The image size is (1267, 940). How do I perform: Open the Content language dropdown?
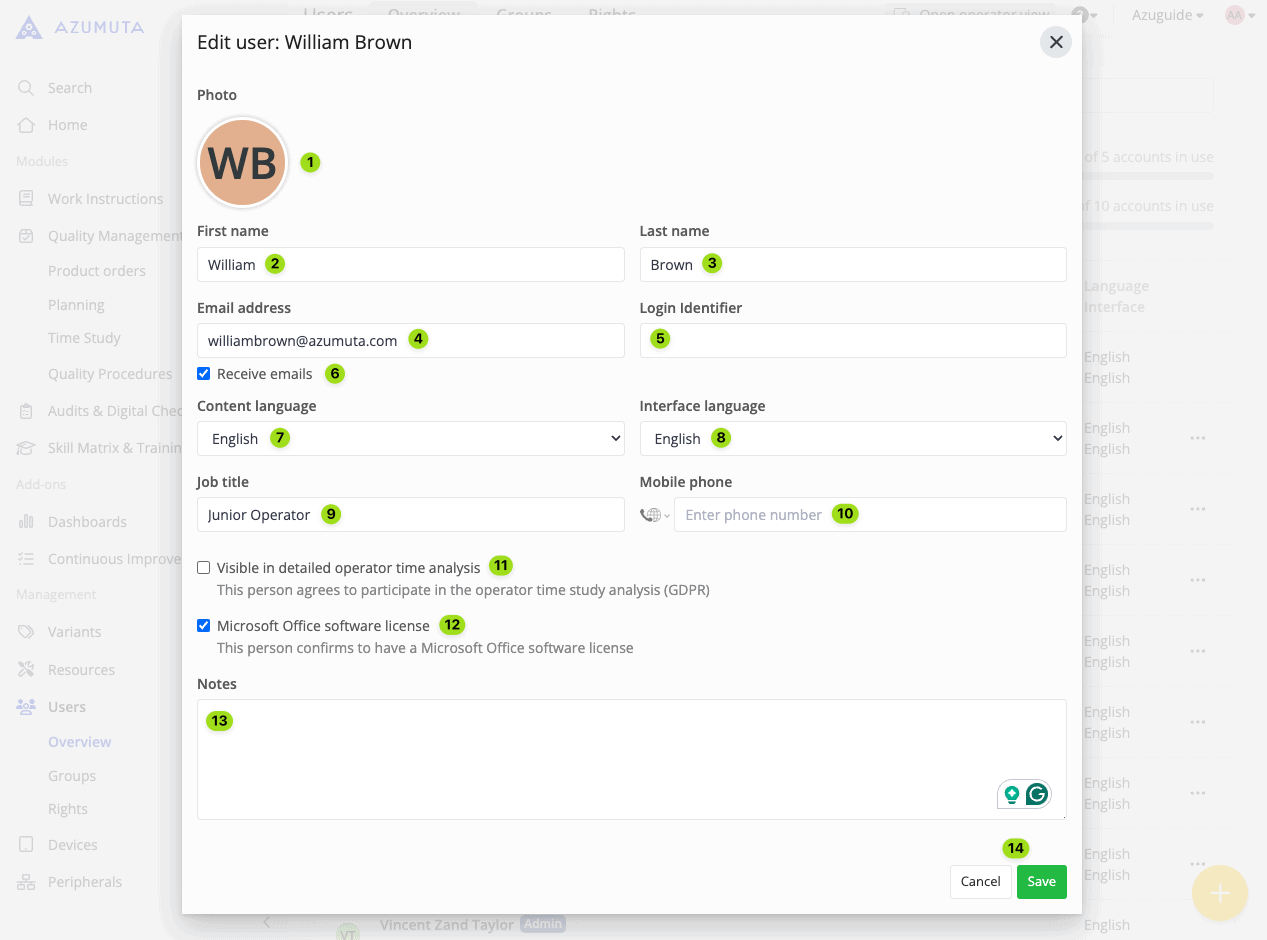coord(410,439)
